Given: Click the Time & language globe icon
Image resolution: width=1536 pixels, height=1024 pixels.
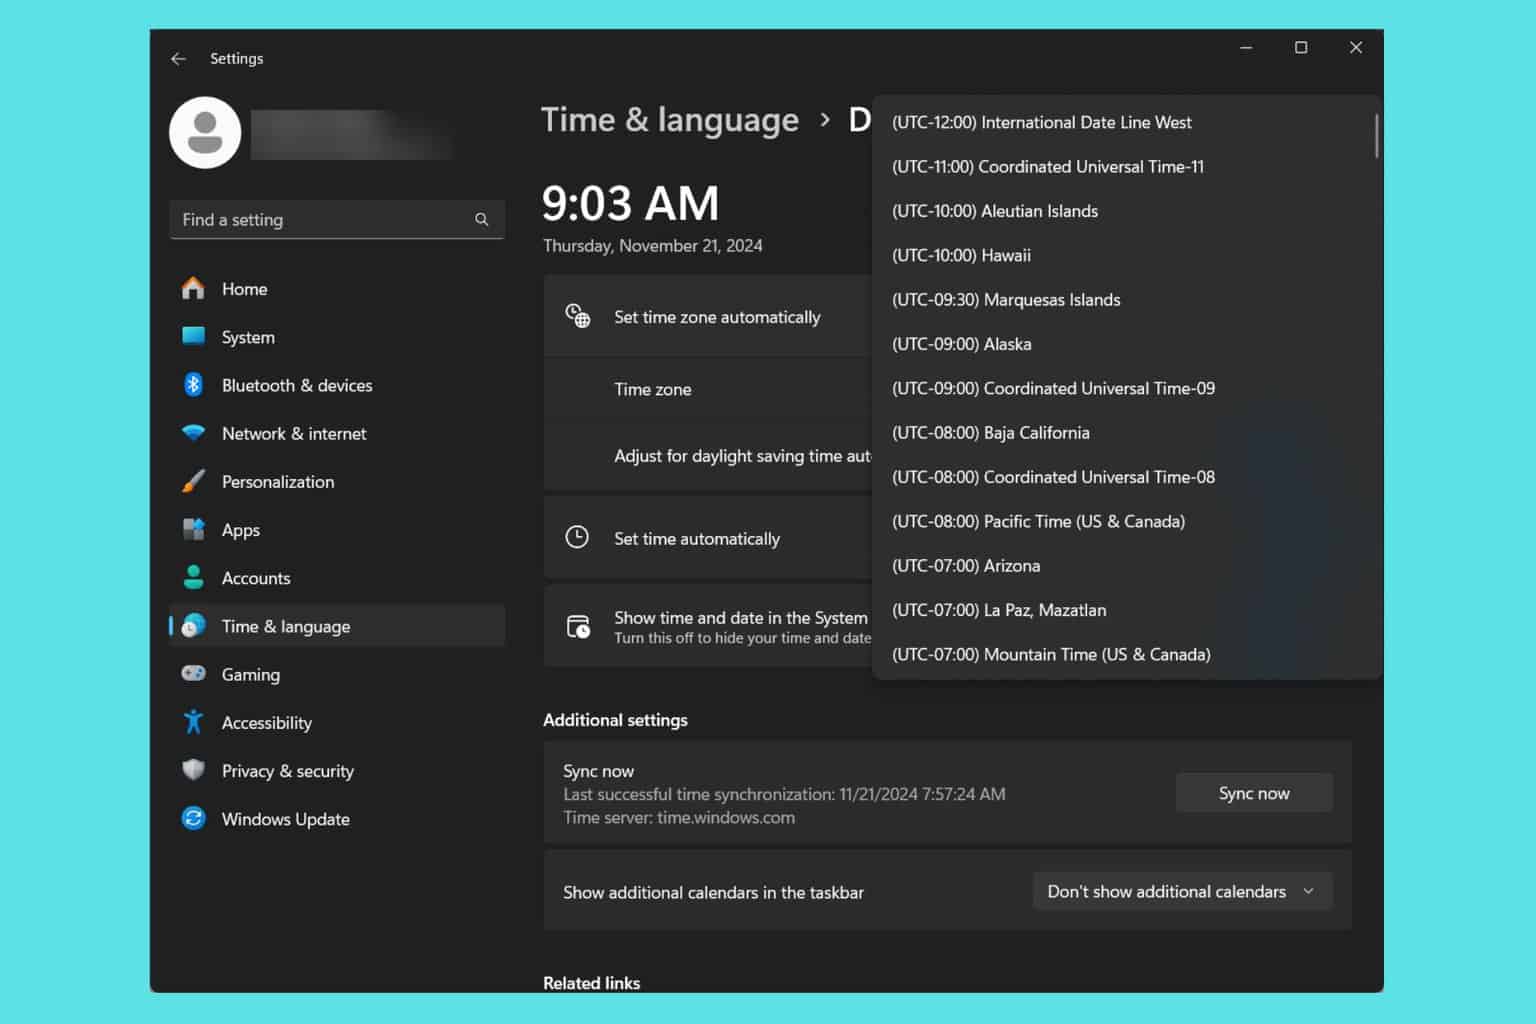Looking at the screenshot, I should click(x=193, y=626).
